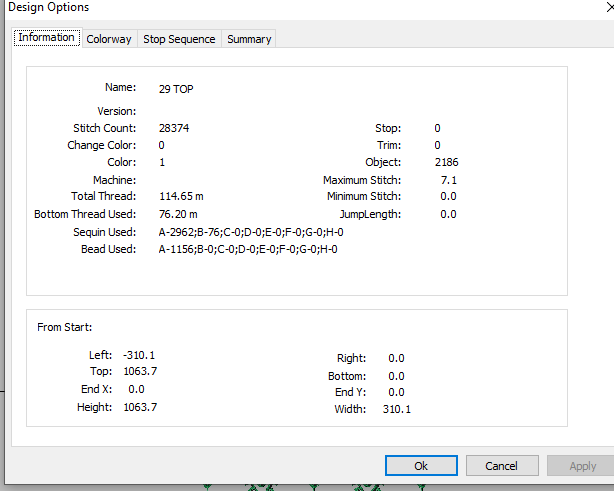
Task: Select stitch count value 28374
Action: pyautogui.click(x=174, y=128)
